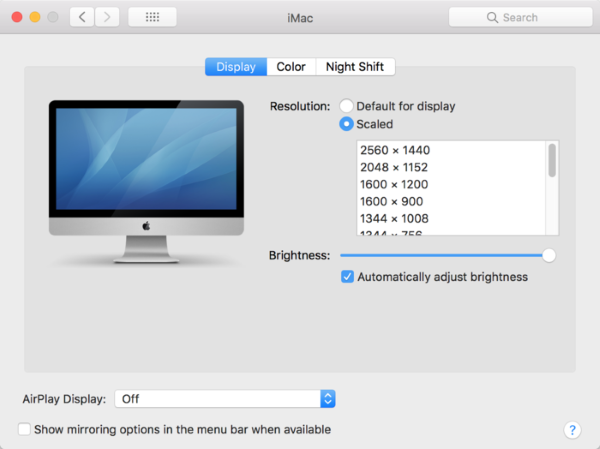Show all preferences grid icon

(152, 17)
